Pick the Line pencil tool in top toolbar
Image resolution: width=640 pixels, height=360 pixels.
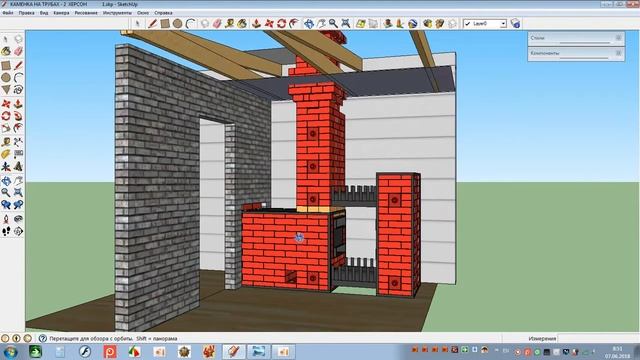click(152, 24)
